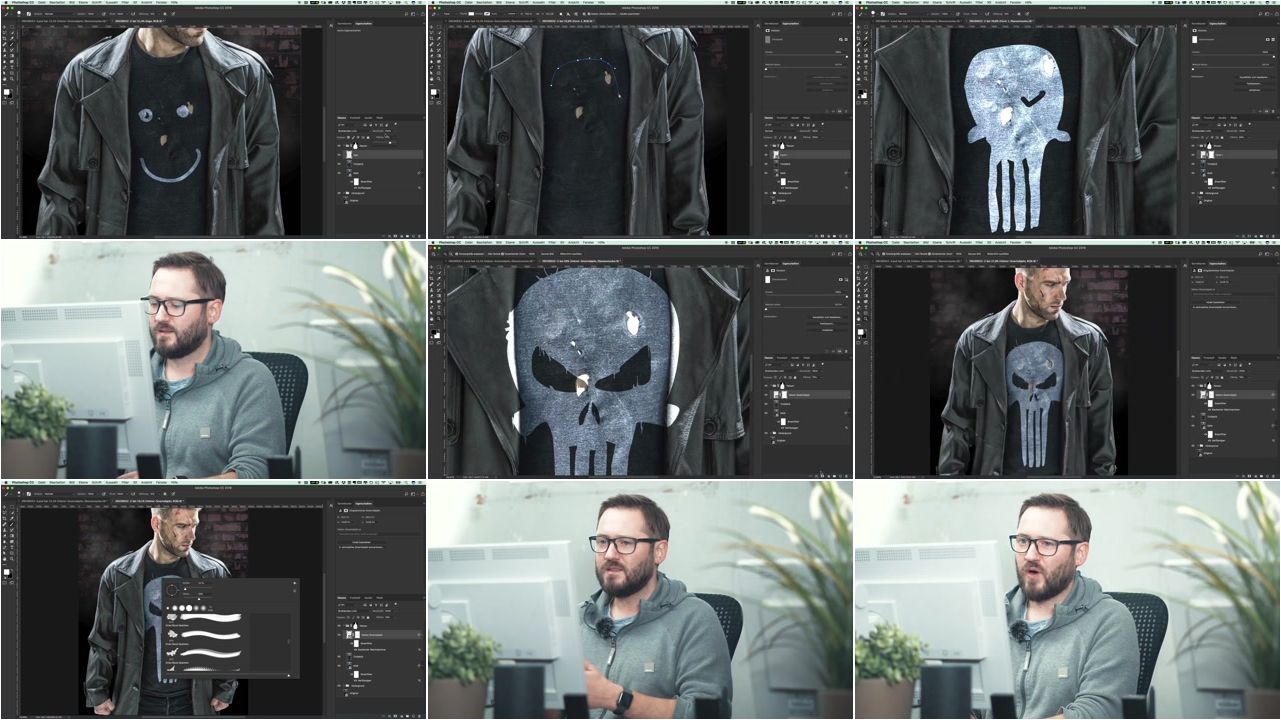Open opacity dropdown in smiley-shirt layers panel
1281x720 pixels.
click(x=387, y=131)
